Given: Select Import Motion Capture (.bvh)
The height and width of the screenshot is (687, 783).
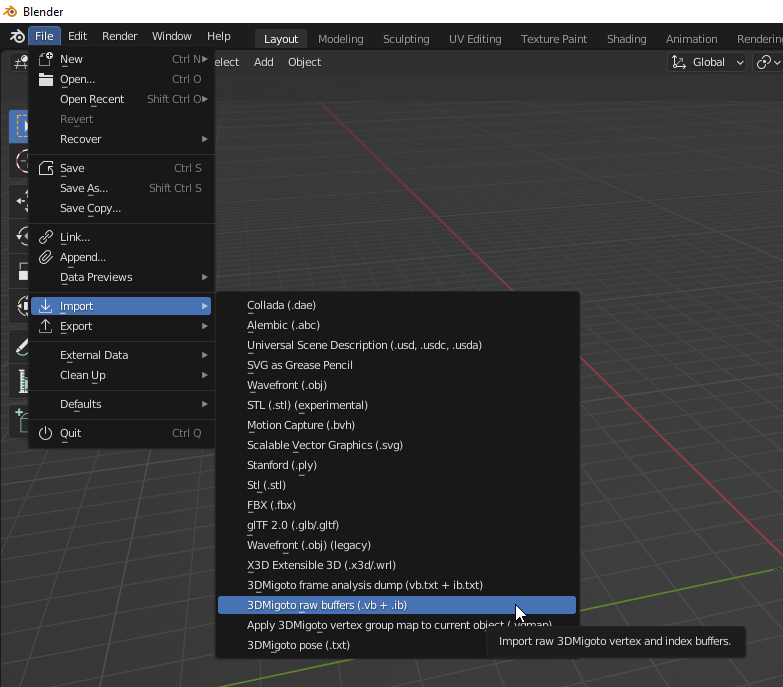Looking at the screenshot, I should coord(397,425).
